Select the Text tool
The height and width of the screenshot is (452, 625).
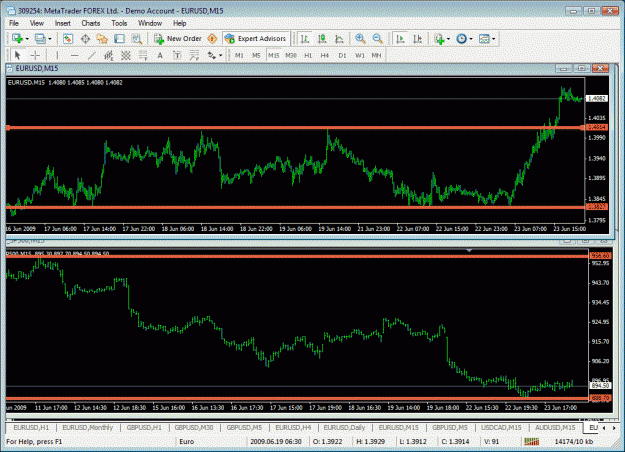[160, 55]
